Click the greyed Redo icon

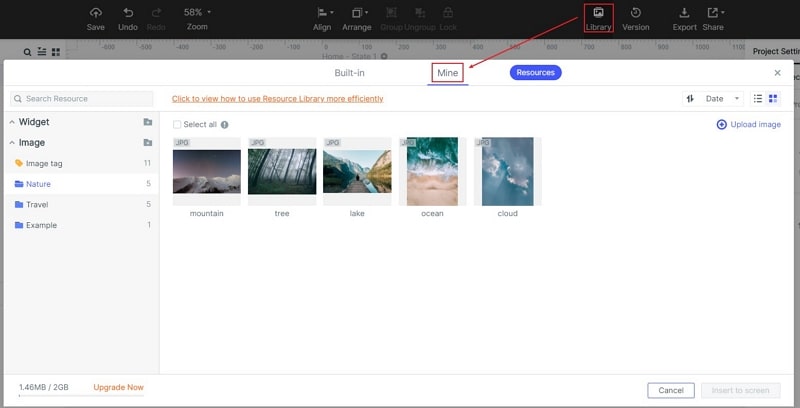(x=156, y=13)
